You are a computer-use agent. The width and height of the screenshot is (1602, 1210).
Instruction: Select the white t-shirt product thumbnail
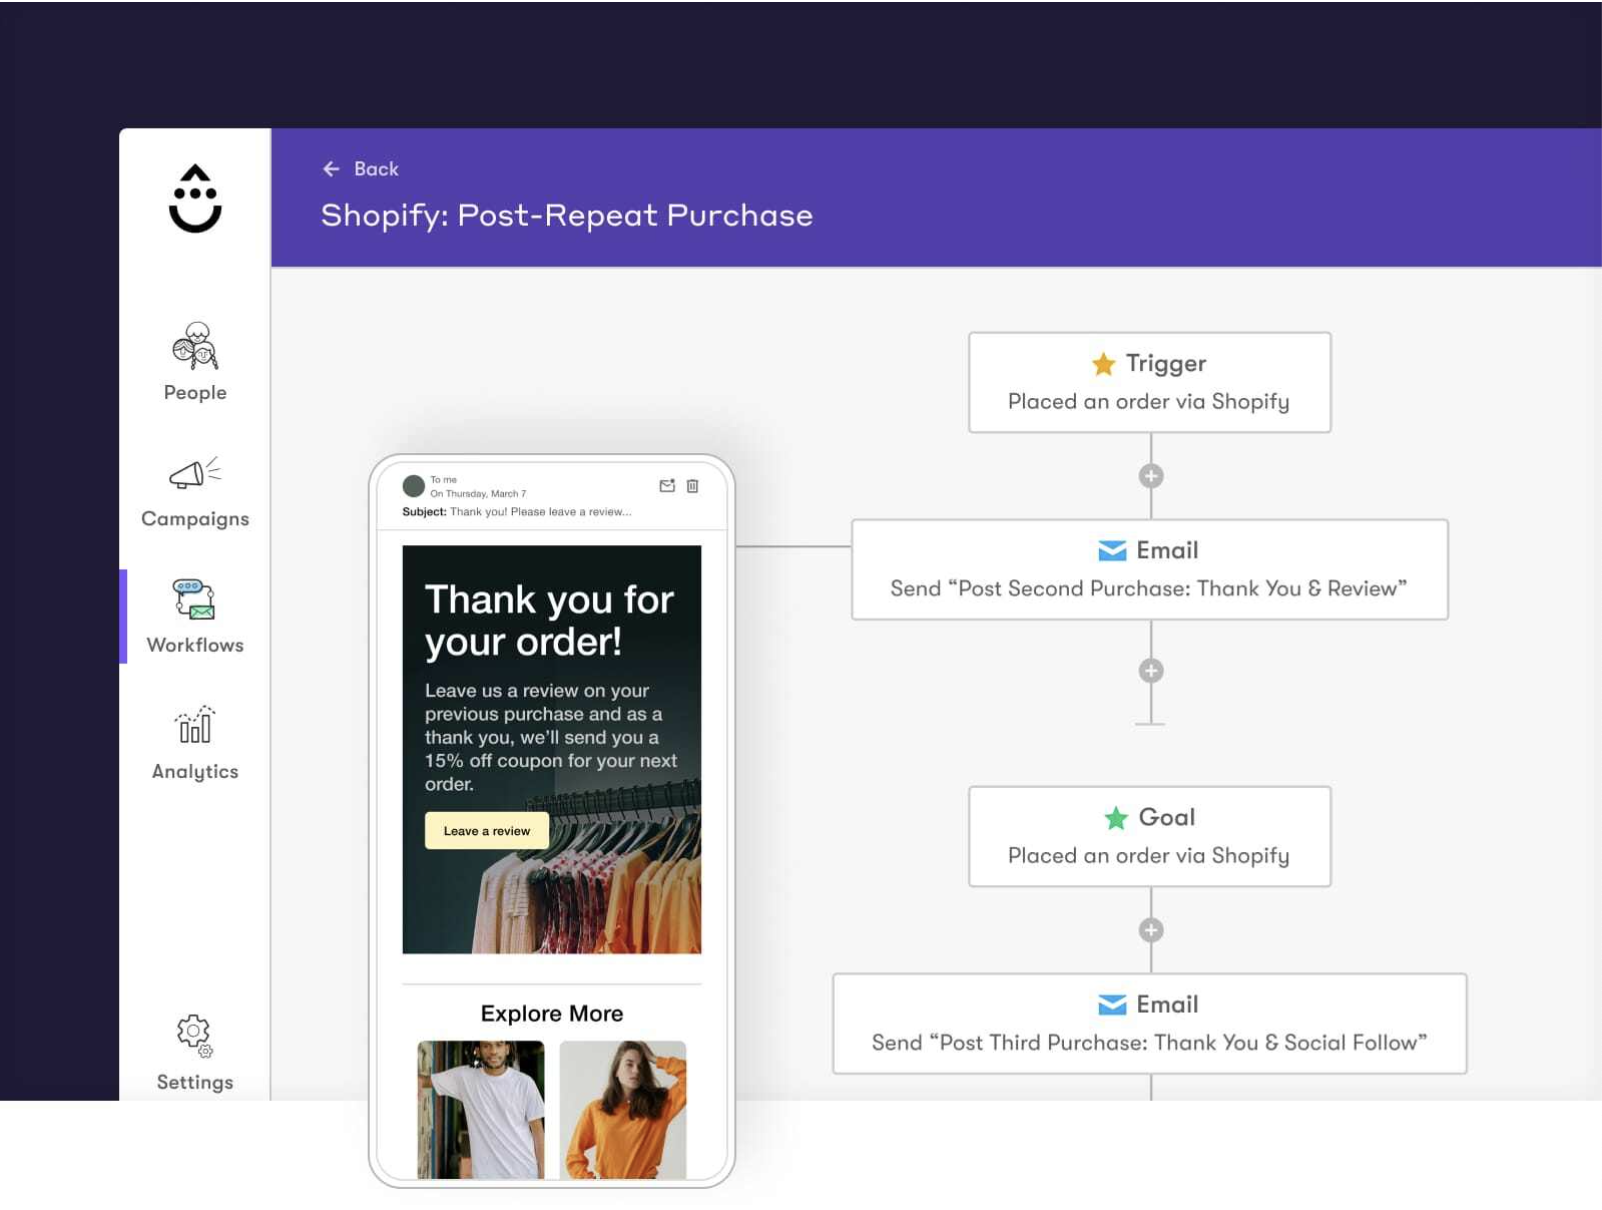480,1110
